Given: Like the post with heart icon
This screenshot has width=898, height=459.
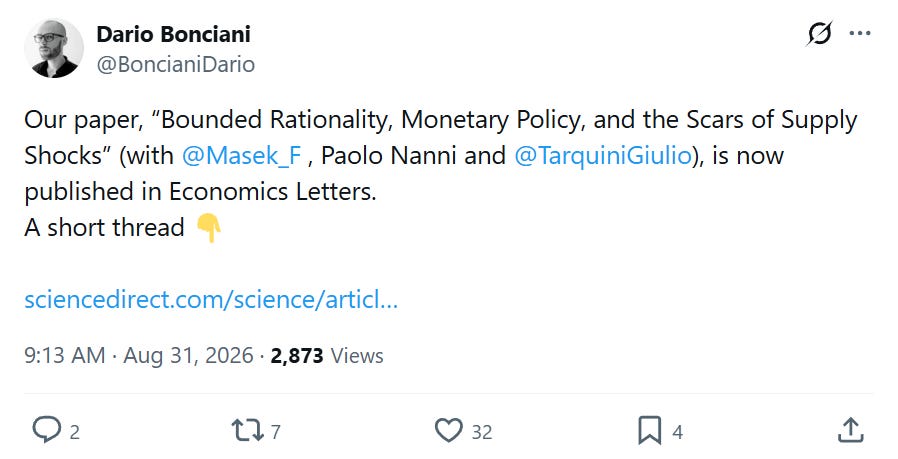Looking at the screenshot, I should 448,430.
